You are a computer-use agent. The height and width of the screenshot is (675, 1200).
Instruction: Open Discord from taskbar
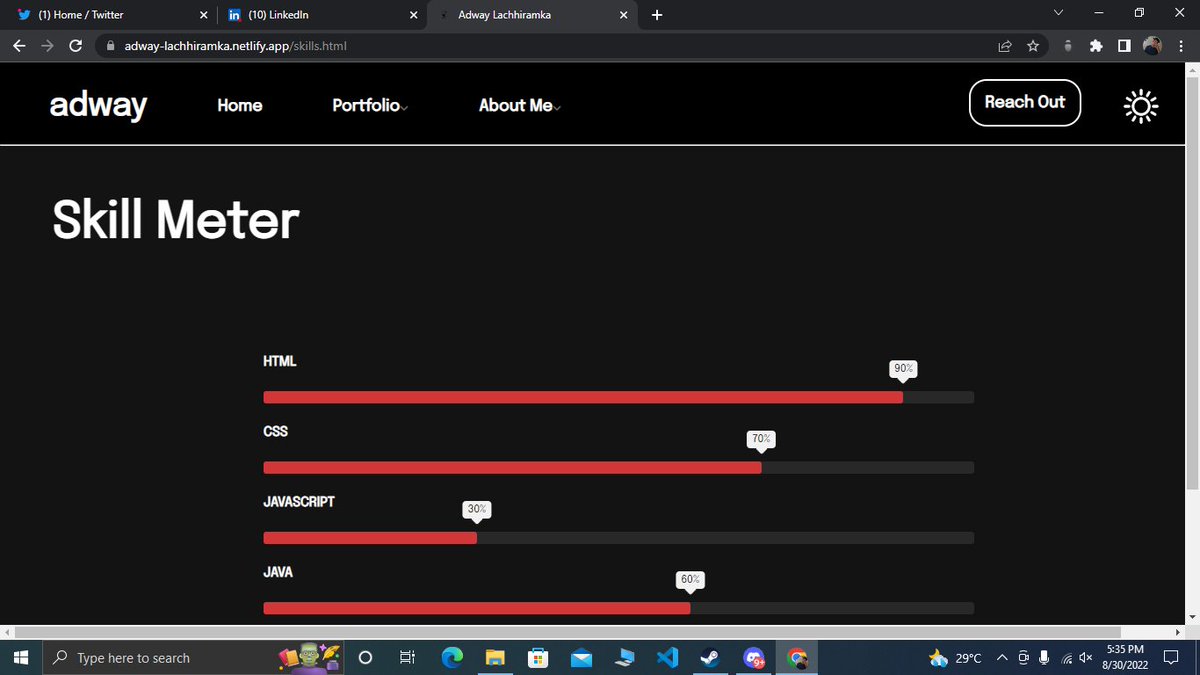pos(754,657)
